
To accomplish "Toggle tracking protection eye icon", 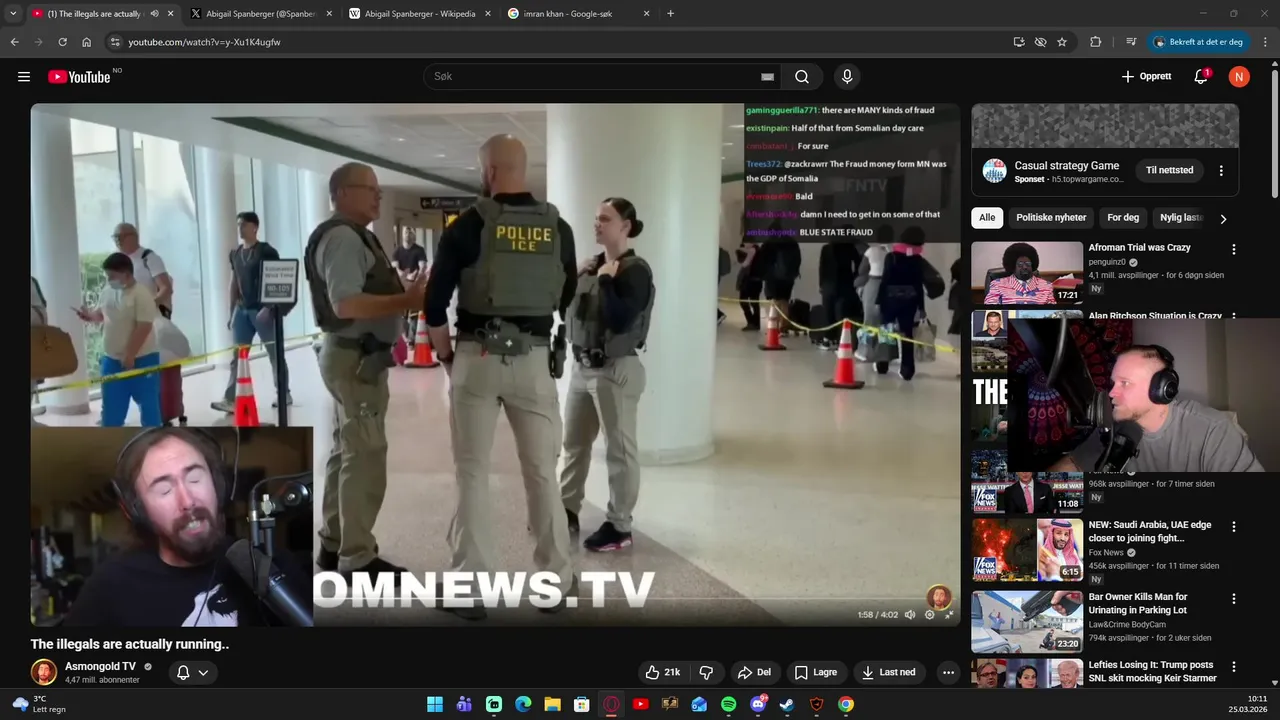I will point(1040,42).
